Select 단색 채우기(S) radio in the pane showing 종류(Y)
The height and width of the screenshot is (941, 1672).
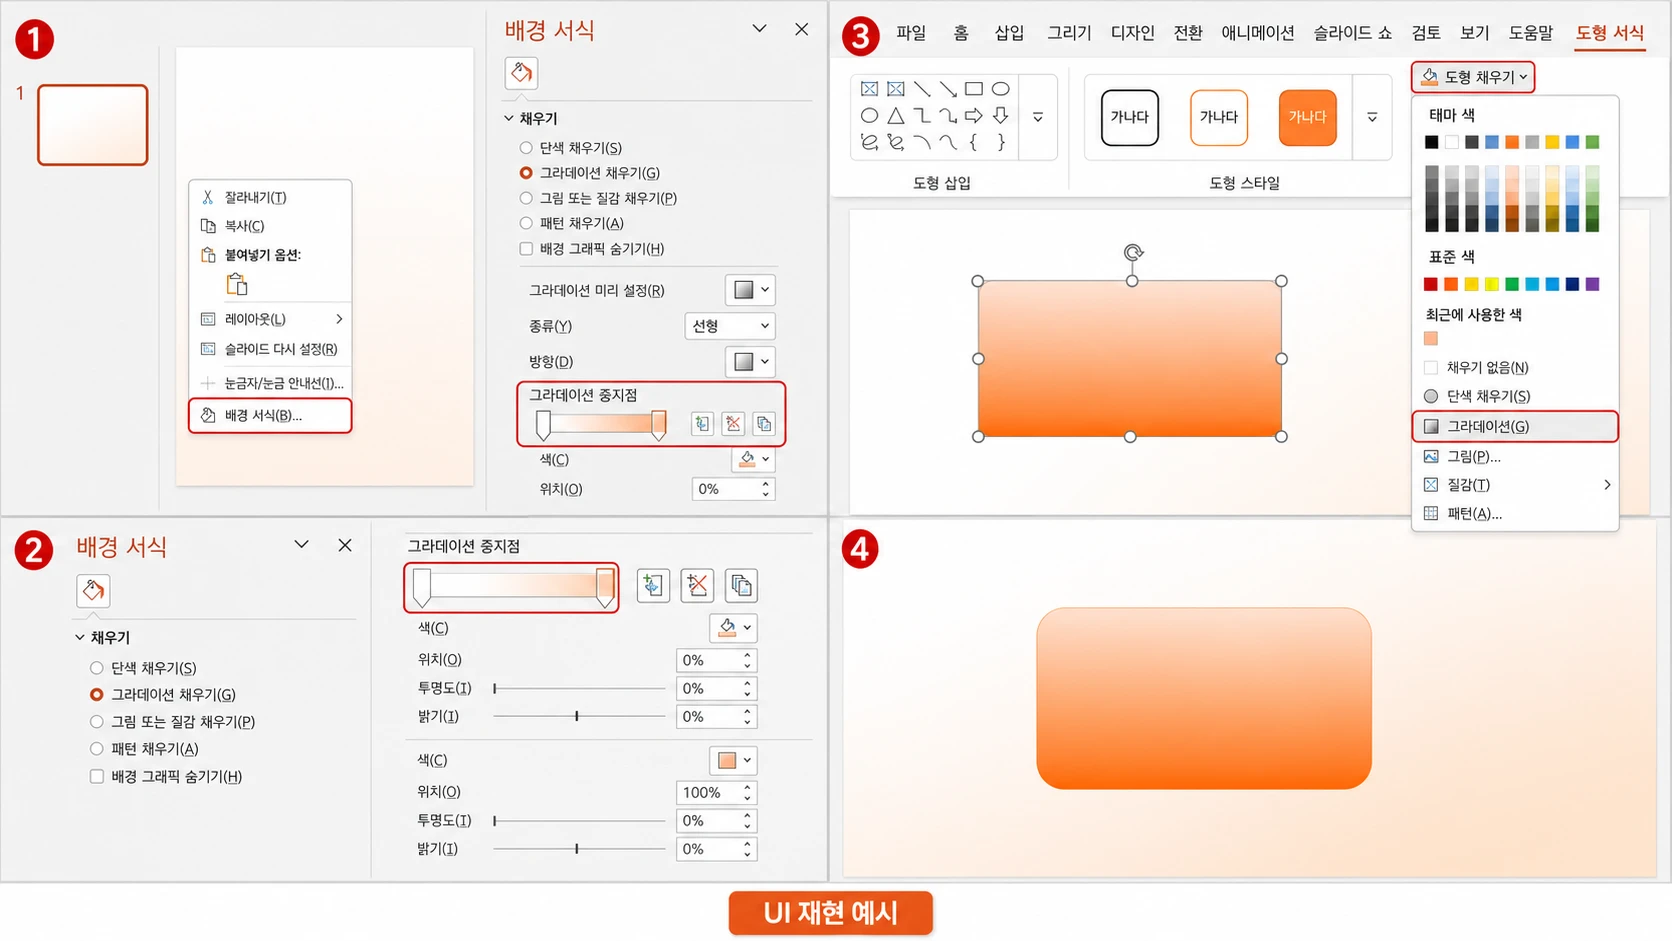526,147
